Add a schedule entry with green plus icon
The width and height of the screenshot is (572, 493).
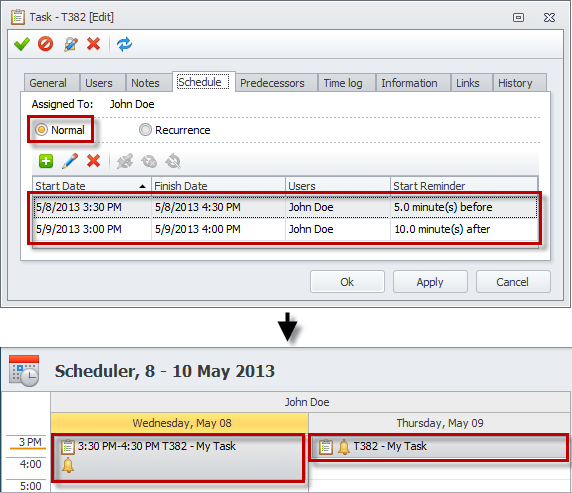(46, 161)
